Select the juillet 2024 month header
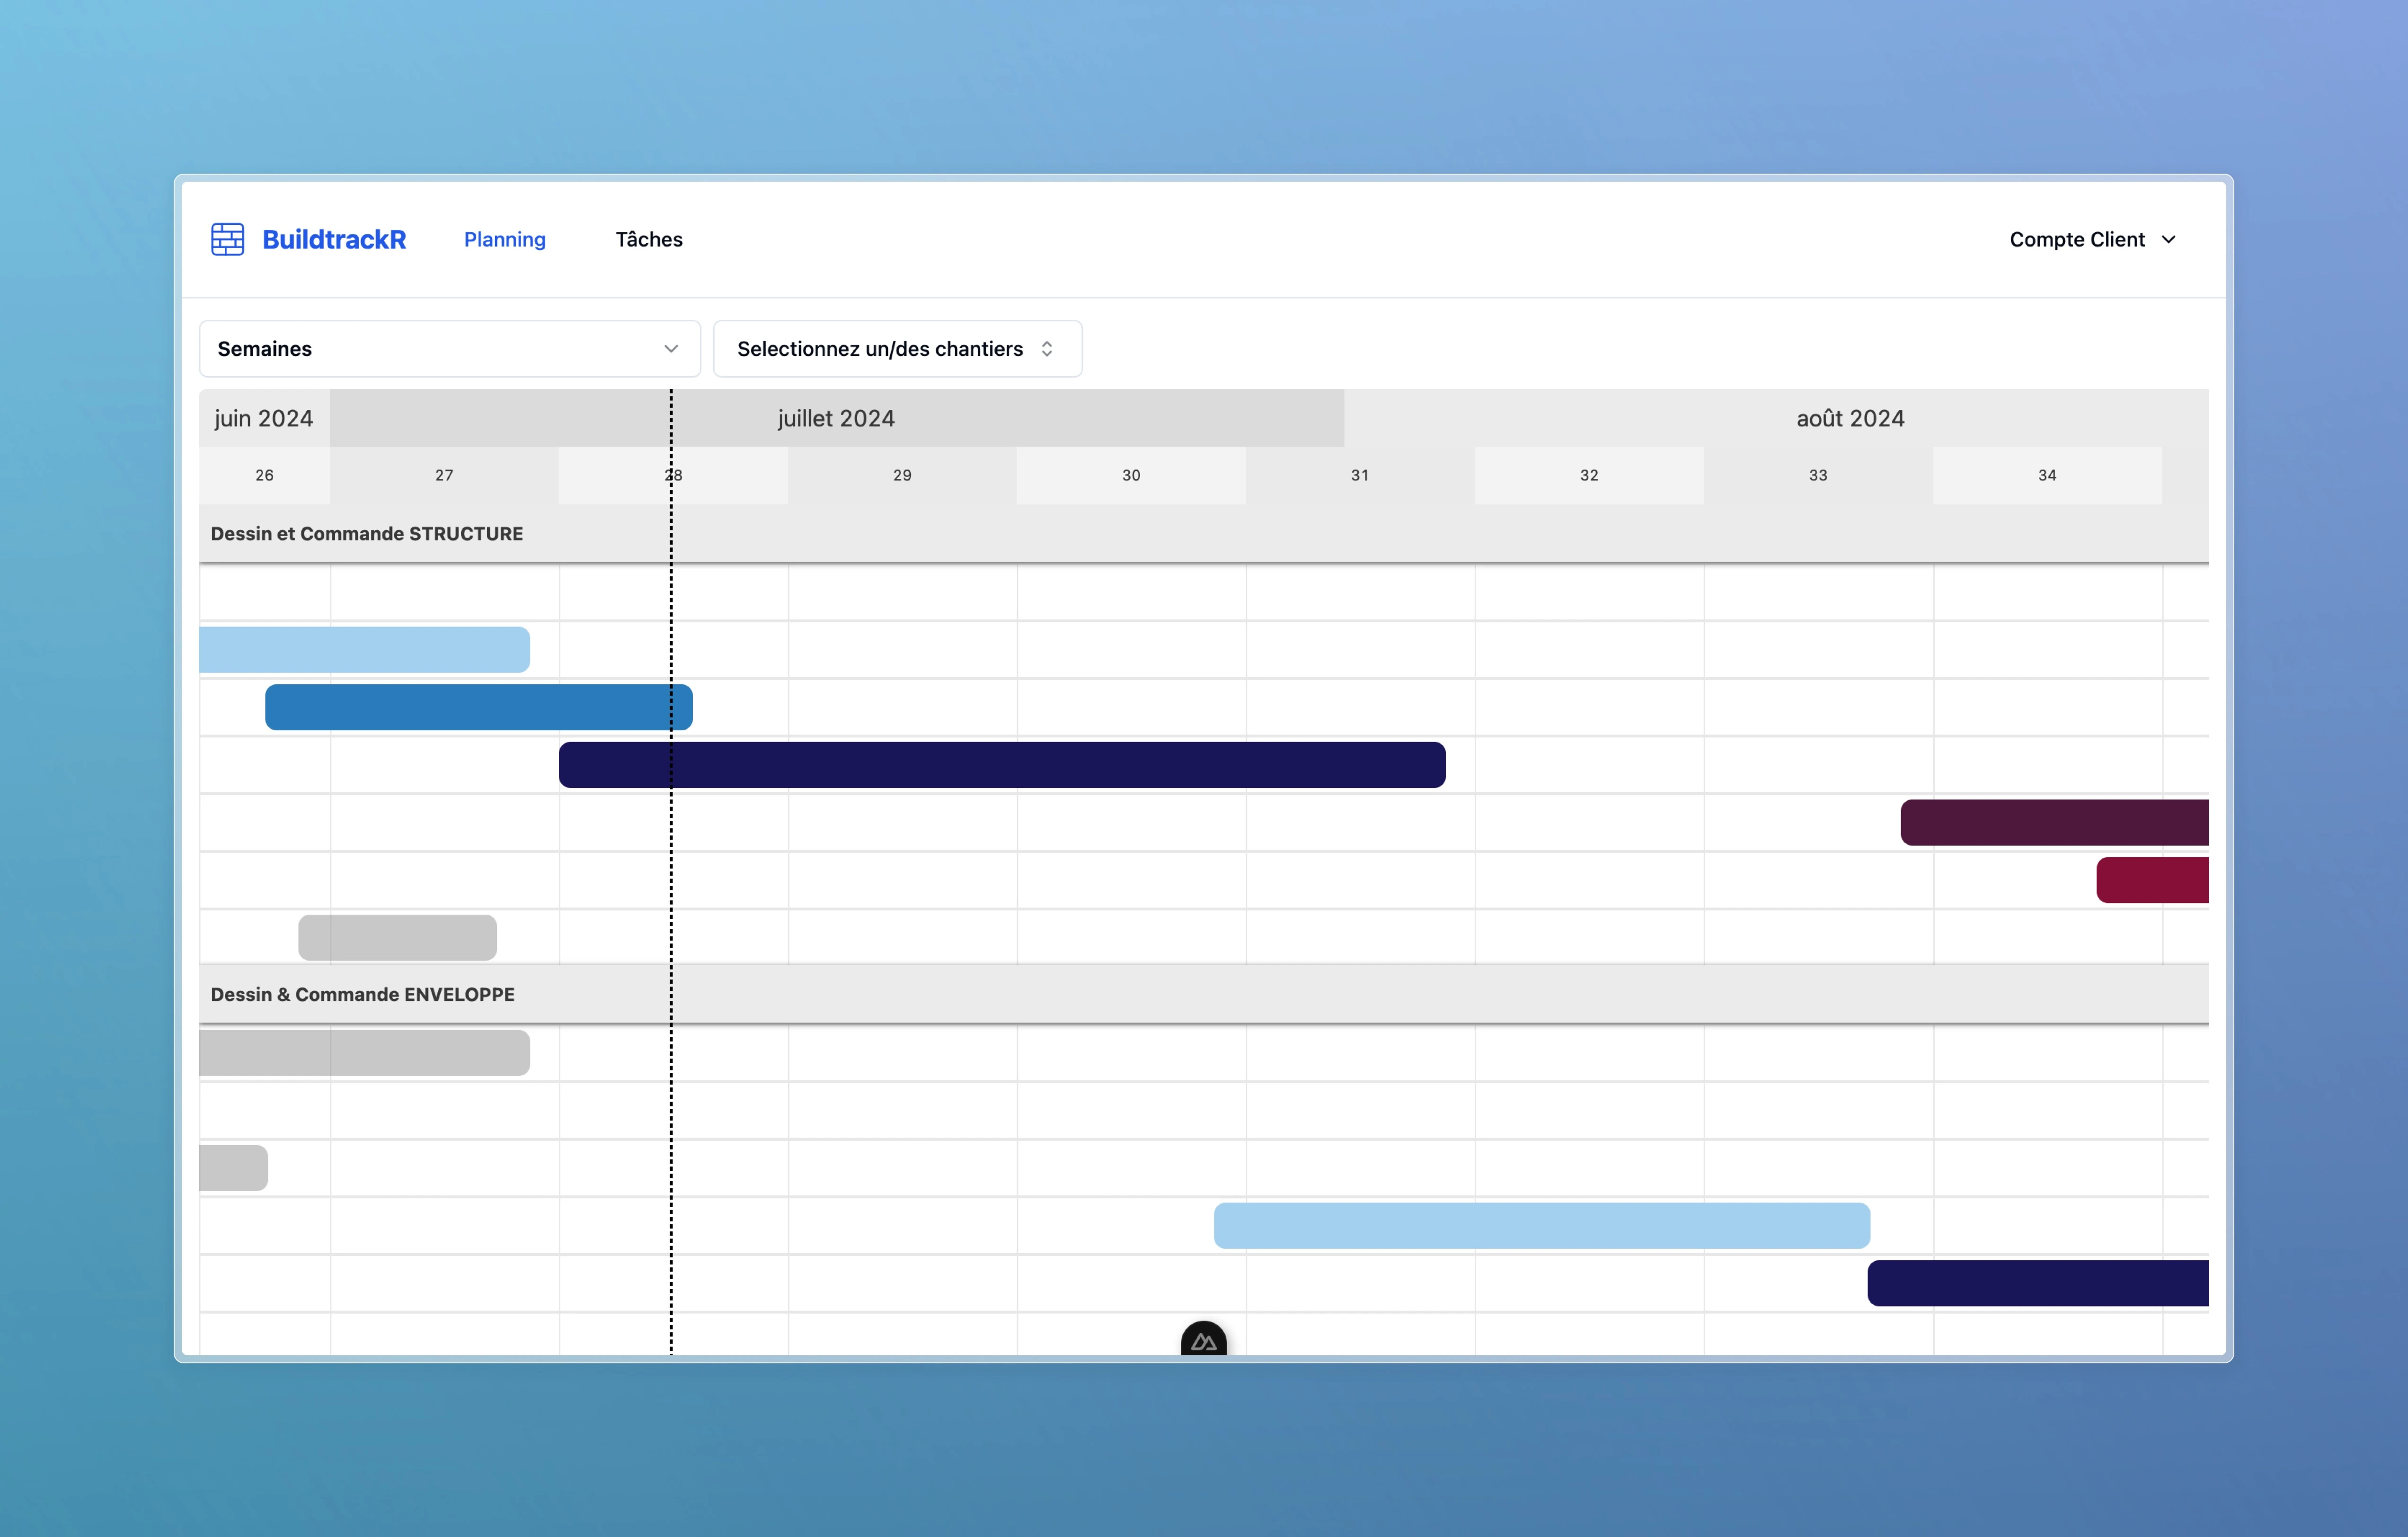Viewport: 2408px width, 1537px height. (x=836, y=418)
